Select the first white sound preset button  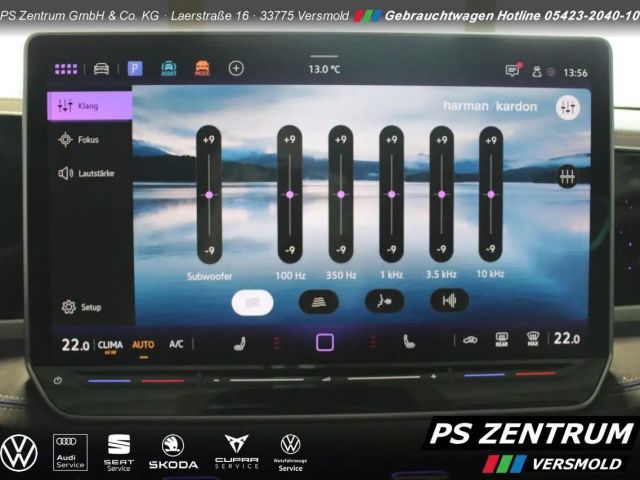point(253,300)
